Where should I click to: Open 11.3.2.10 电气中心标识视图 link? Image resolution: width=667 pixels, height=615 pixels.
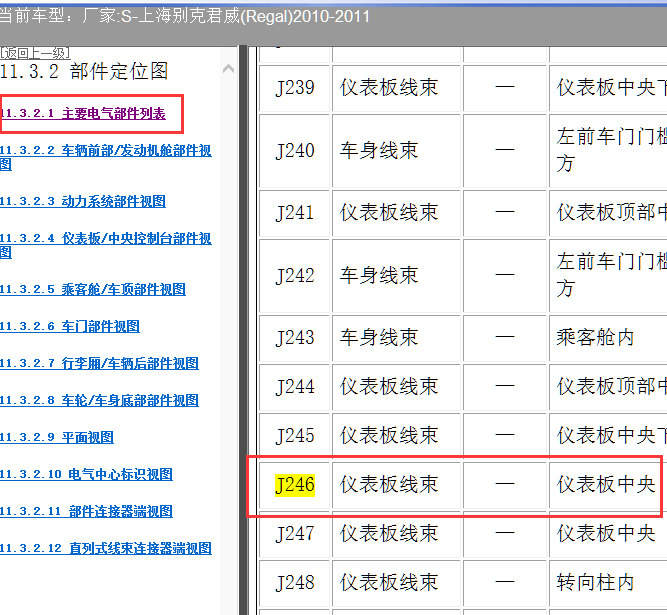(x=86, y=474)
